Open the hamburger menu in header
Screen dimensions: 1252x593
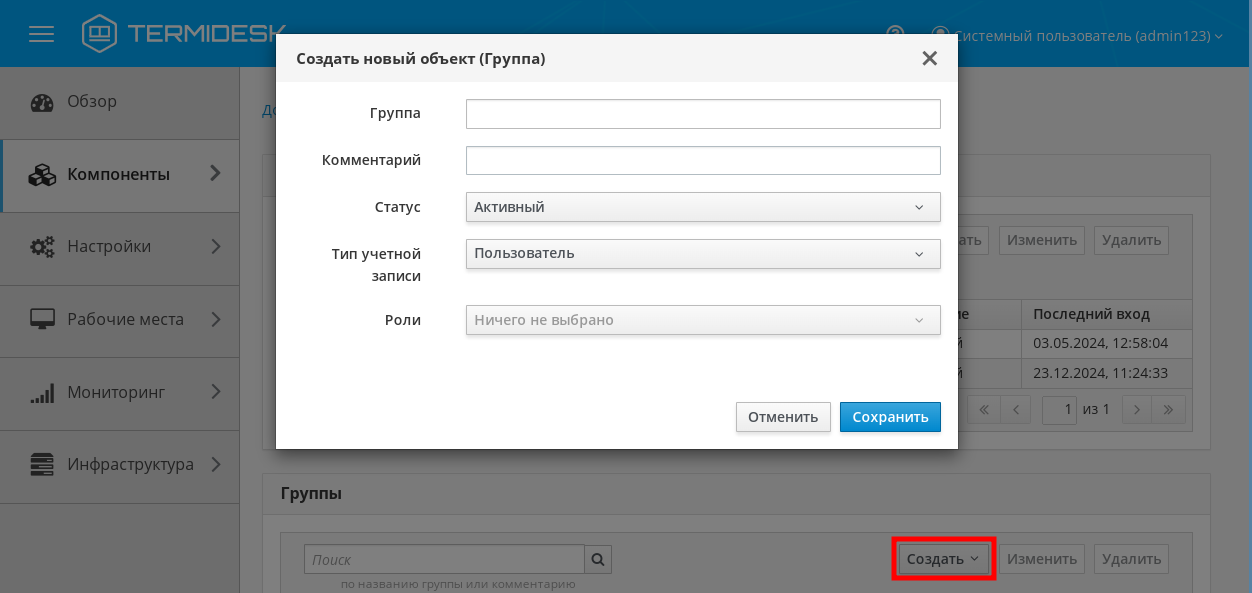click(41, 34)
